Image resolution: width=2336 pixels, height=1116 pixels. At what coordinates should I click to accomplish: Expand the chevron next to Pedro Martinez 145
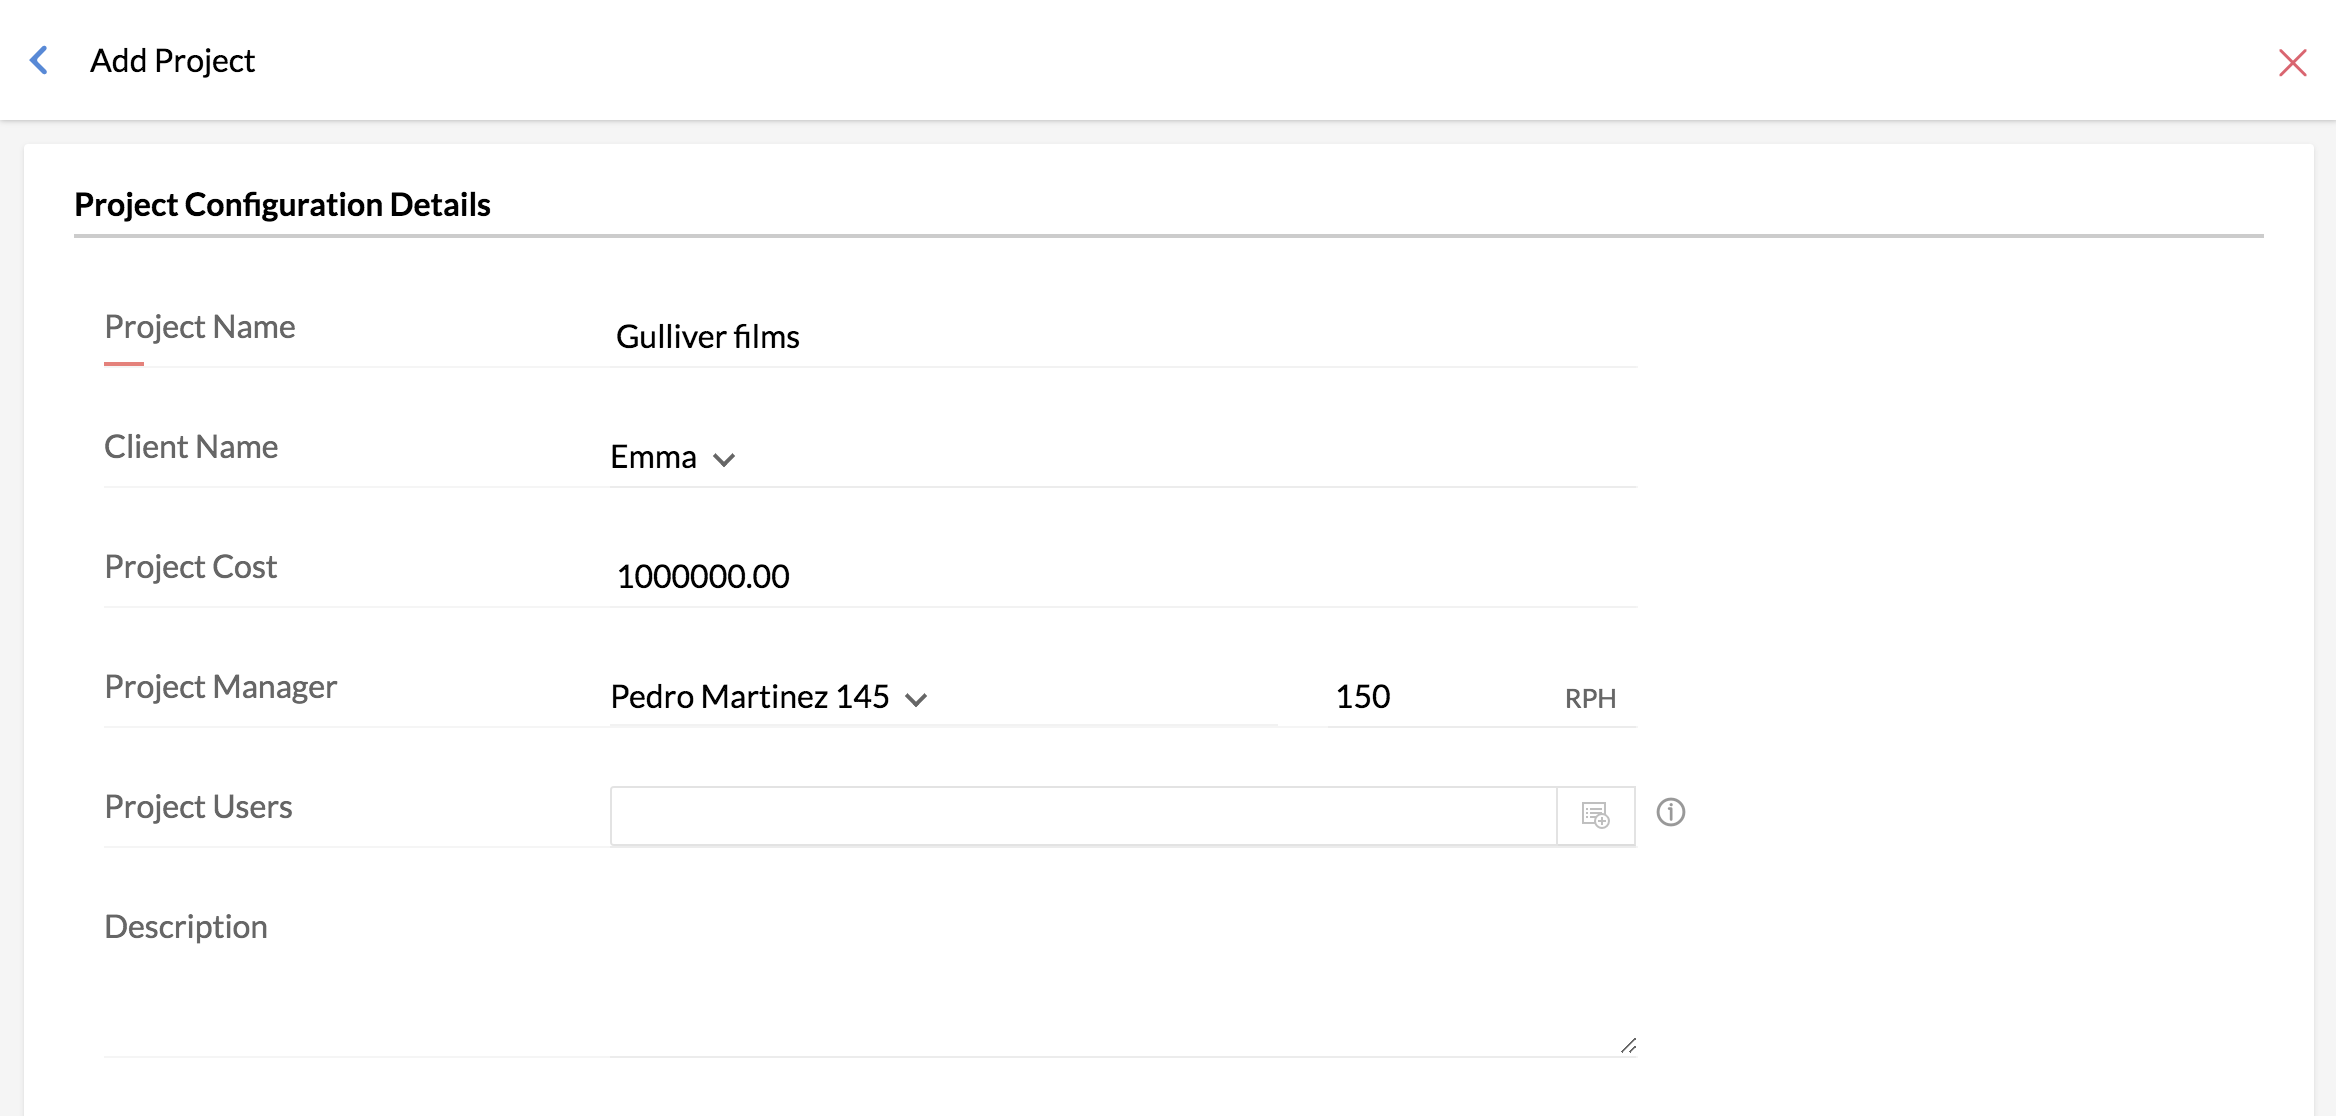(x=916, y=700)
